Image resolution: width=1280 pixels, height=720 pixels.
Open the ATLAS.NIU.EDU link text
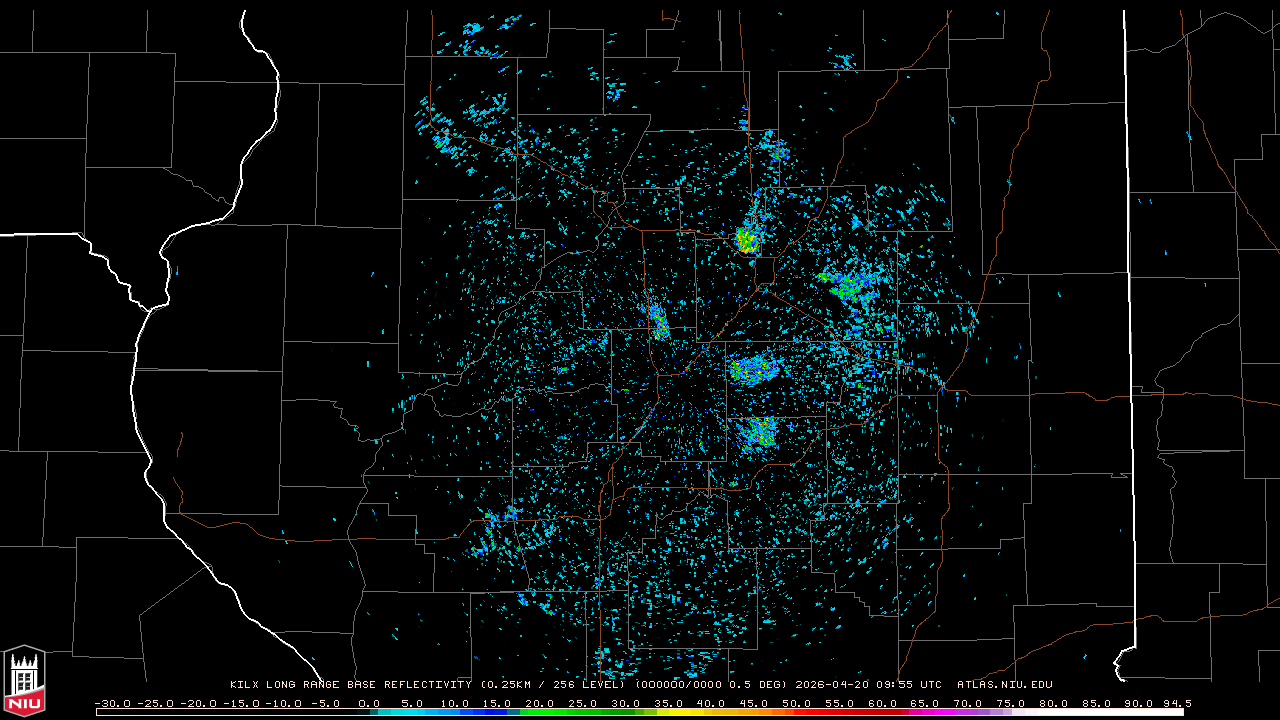pyautogui.click(x=1004, y=685)
